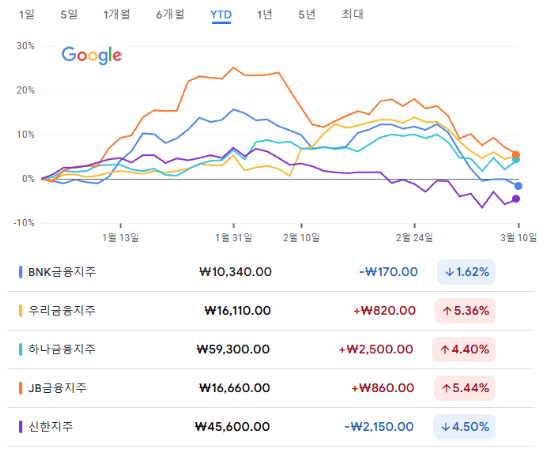Click the teal 하나금융지주 color marker
Screen dimensions: 559x456
pyautogui.click(x=20, y=349)
